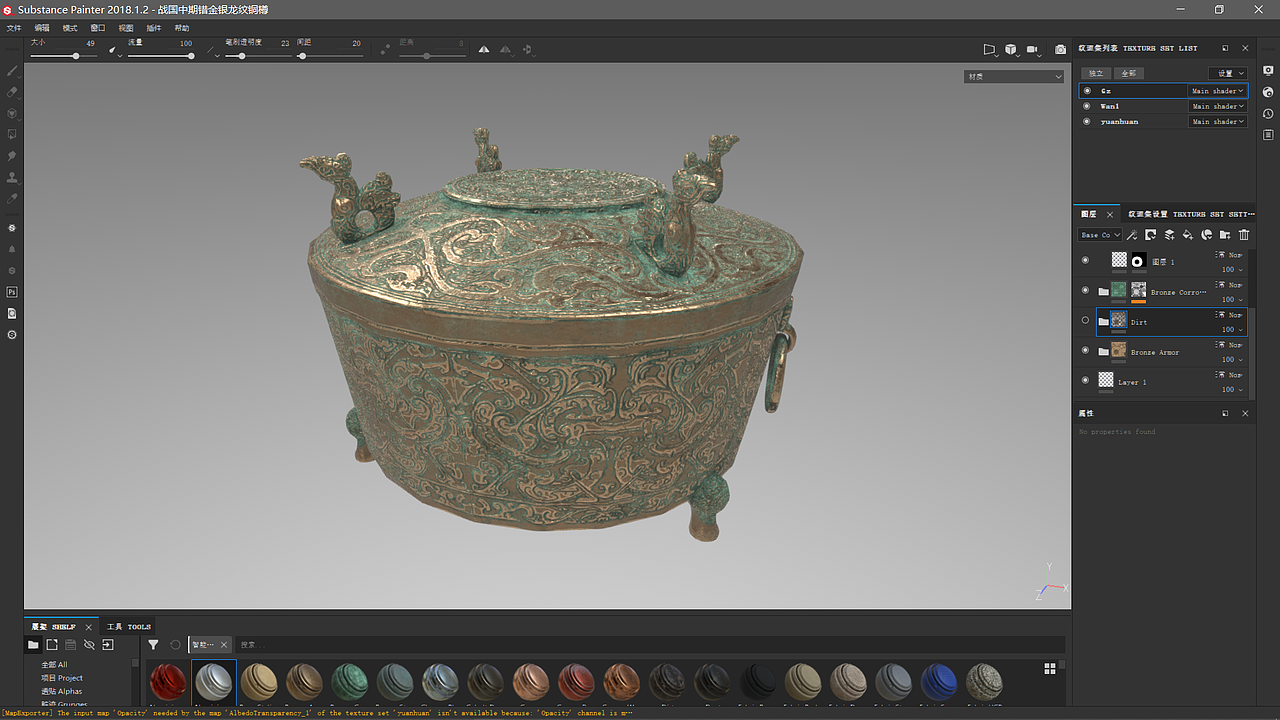Open the 文件 menu
1280x720 pixels.
tap(14, 28)
